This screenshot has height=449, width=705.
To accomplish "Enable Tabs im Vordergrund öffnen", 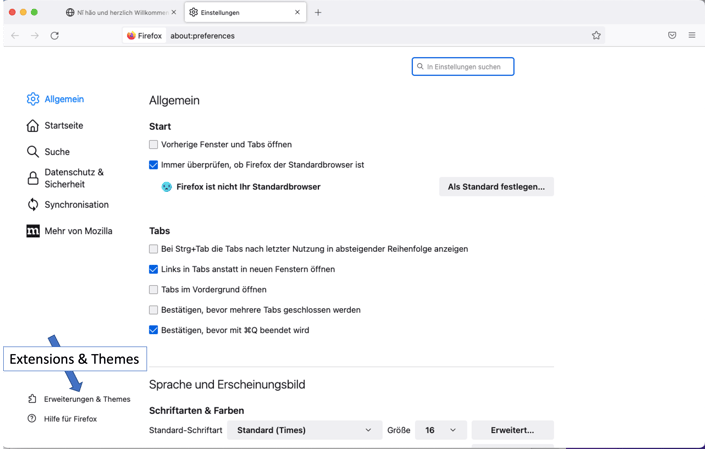I will tap(154, 290).
